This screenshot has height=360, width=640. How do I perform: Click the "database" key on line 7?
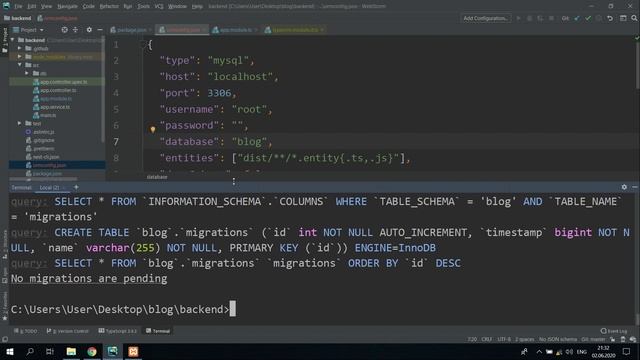[189, 142]
